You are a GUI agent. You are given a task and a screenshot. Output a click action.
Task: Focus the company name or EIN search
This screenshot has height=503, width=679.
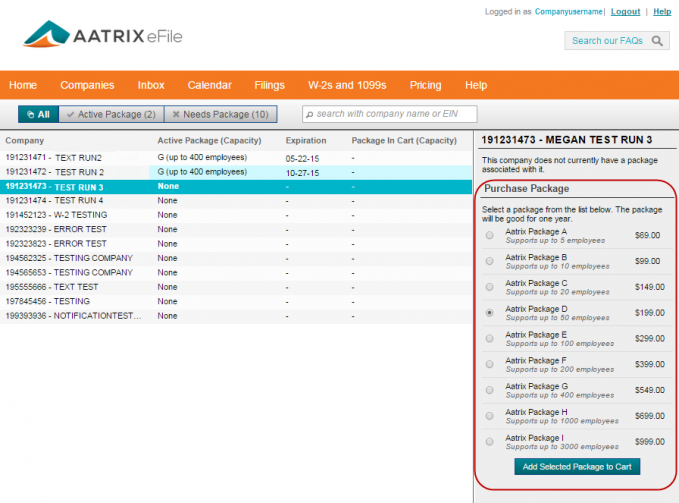390,114
